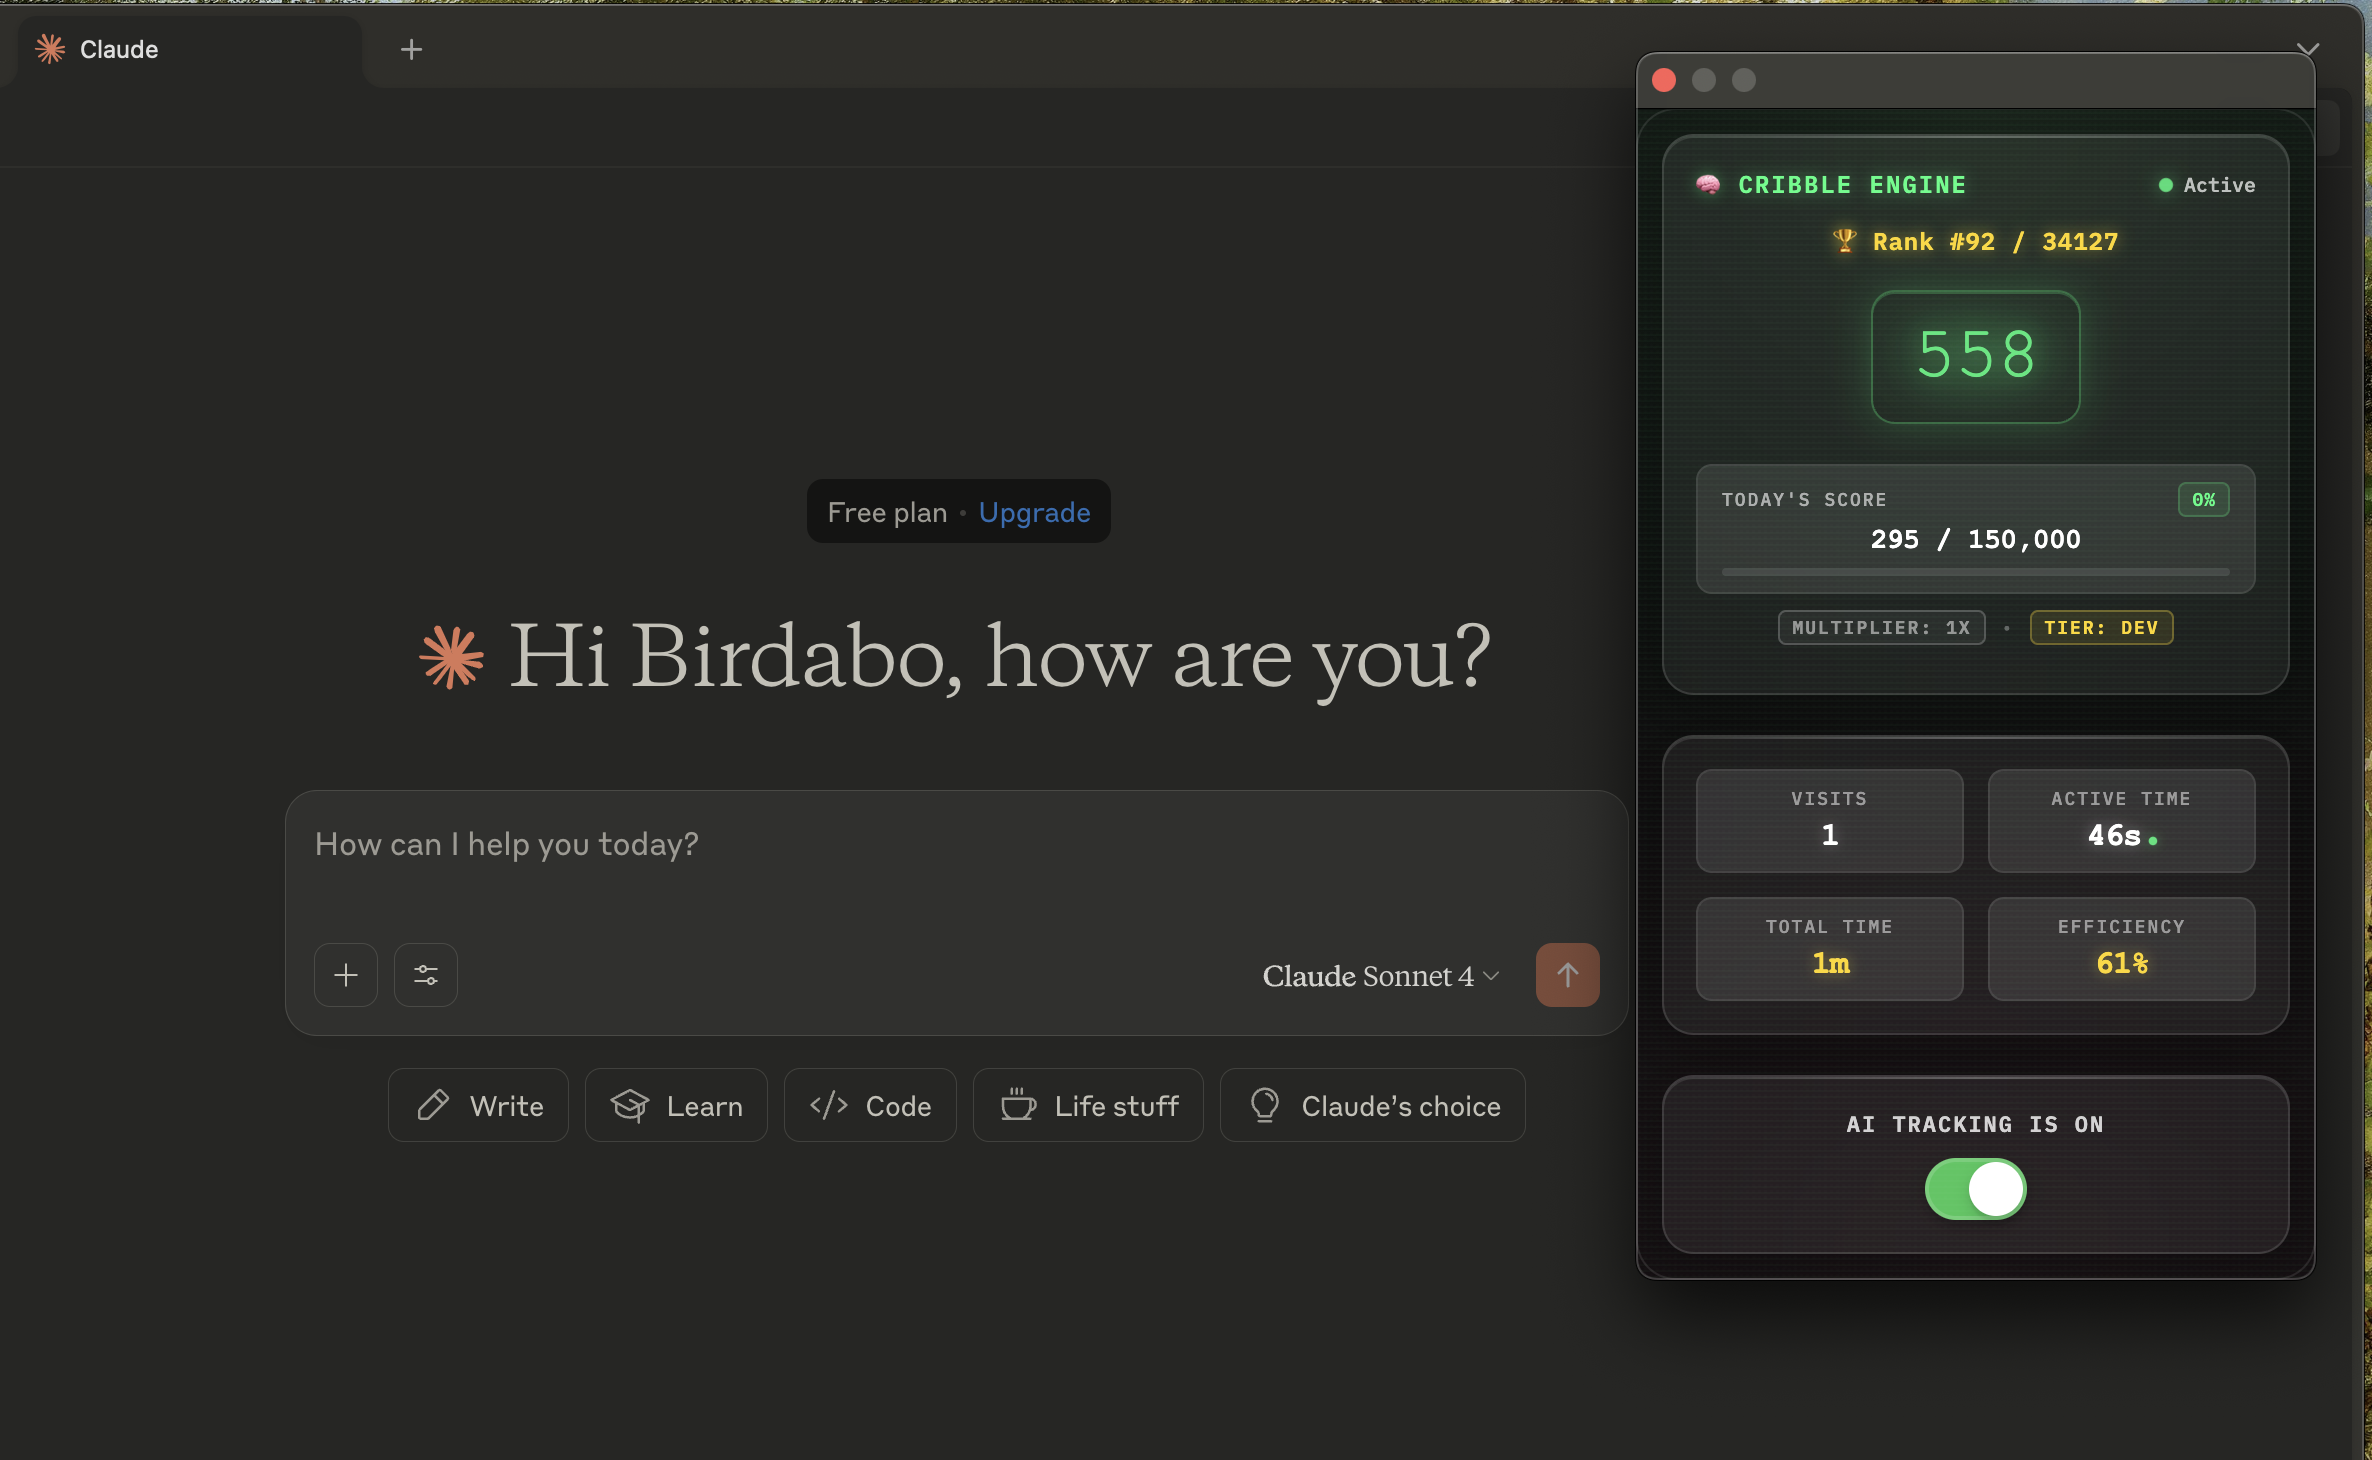2372x1460 pixels.
Task: Click the orange Claude logo beside greeting
Action: (451, 657)
